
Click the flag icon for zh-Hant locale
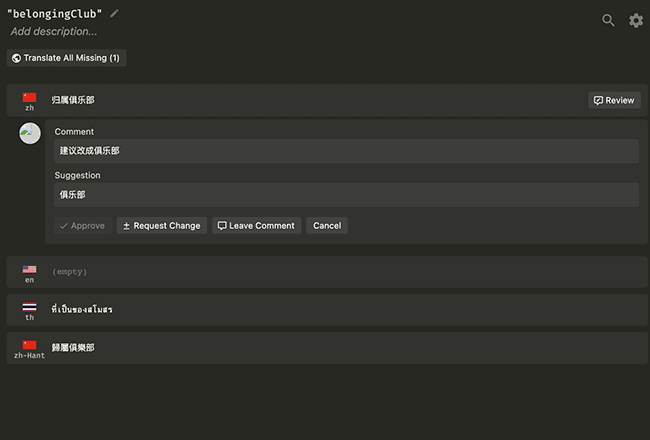coord(29,345)
